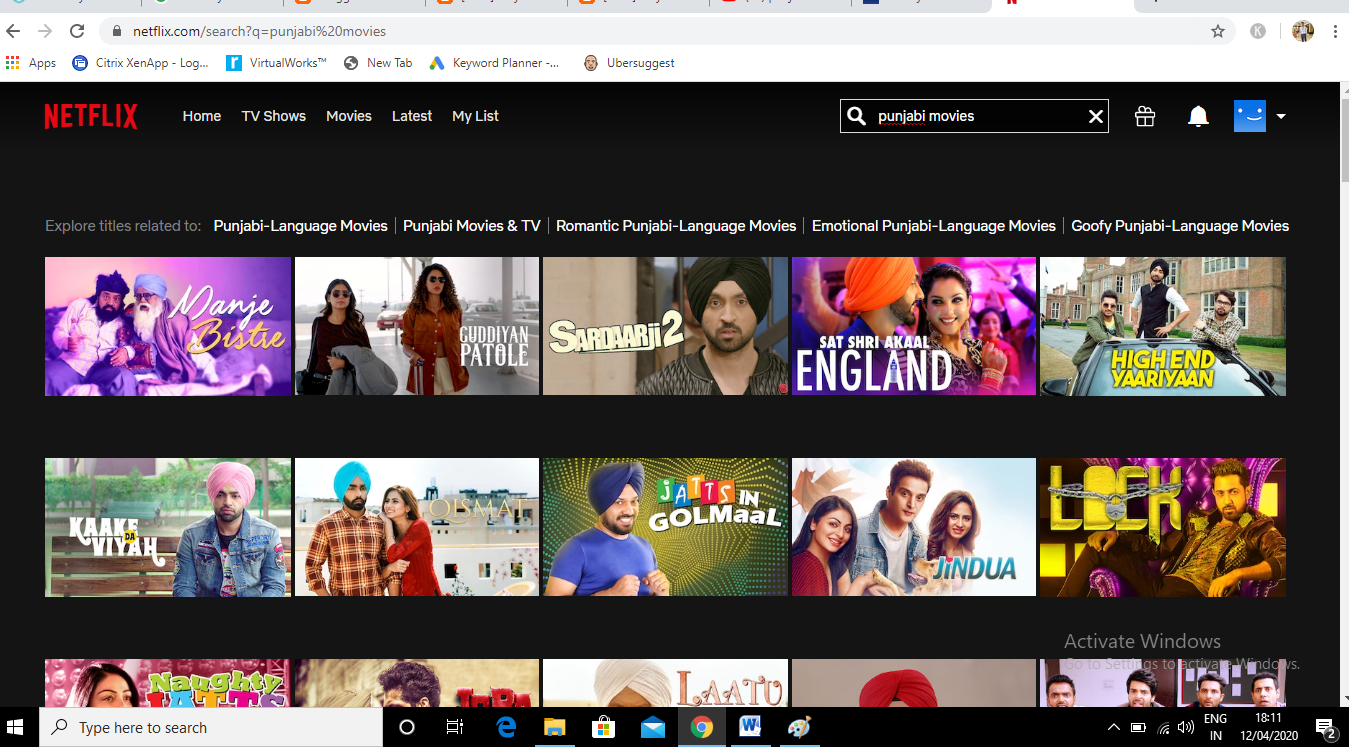The width and height of the screenshot is (1349, 747).
Task: Select the Naughty Jatts thumbnail
Action: 168,683
